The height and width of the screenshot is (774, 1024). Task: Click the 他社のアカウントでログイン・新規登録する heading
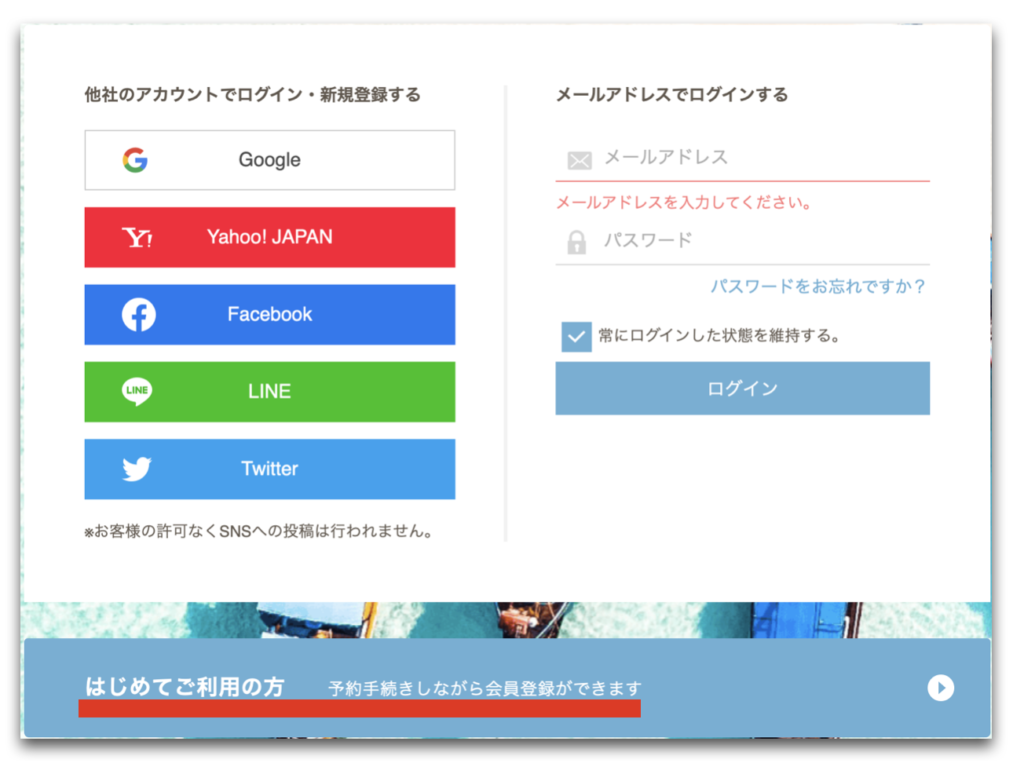(x=253, y=95)
